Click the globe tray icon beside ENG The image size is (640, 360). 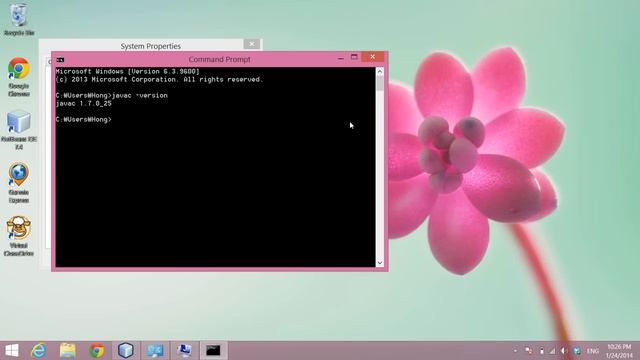point(577,351)
